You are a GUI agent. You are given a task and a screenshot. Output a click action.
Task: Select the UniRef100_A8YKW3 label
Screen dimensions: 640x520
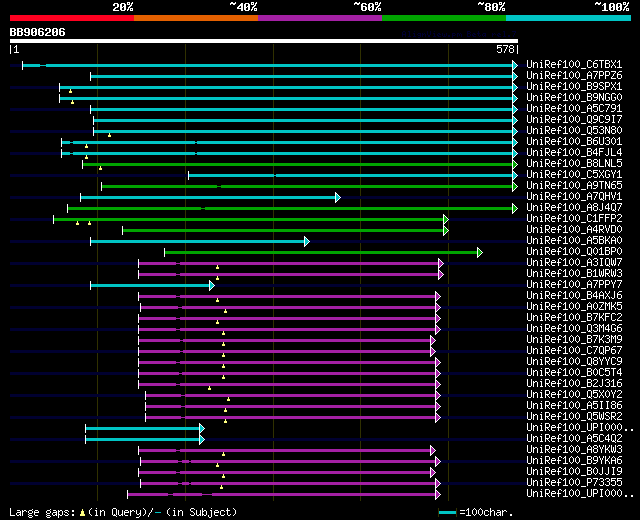click(x=574, y=450)
